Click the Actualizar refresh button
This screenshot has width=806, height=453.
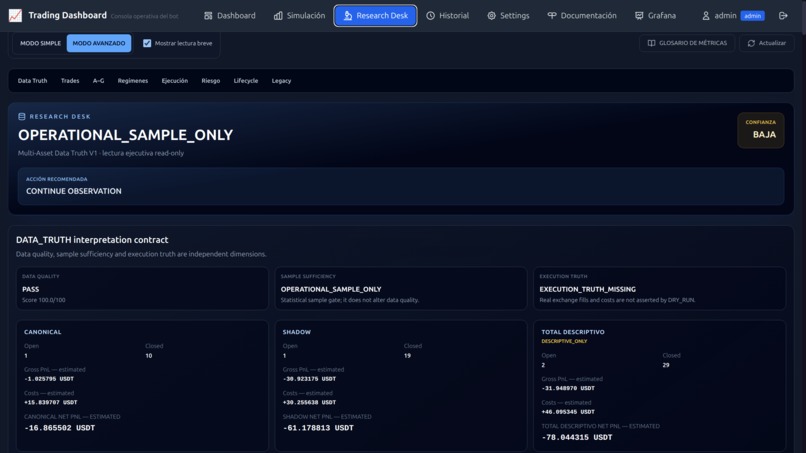click(766, 43)
